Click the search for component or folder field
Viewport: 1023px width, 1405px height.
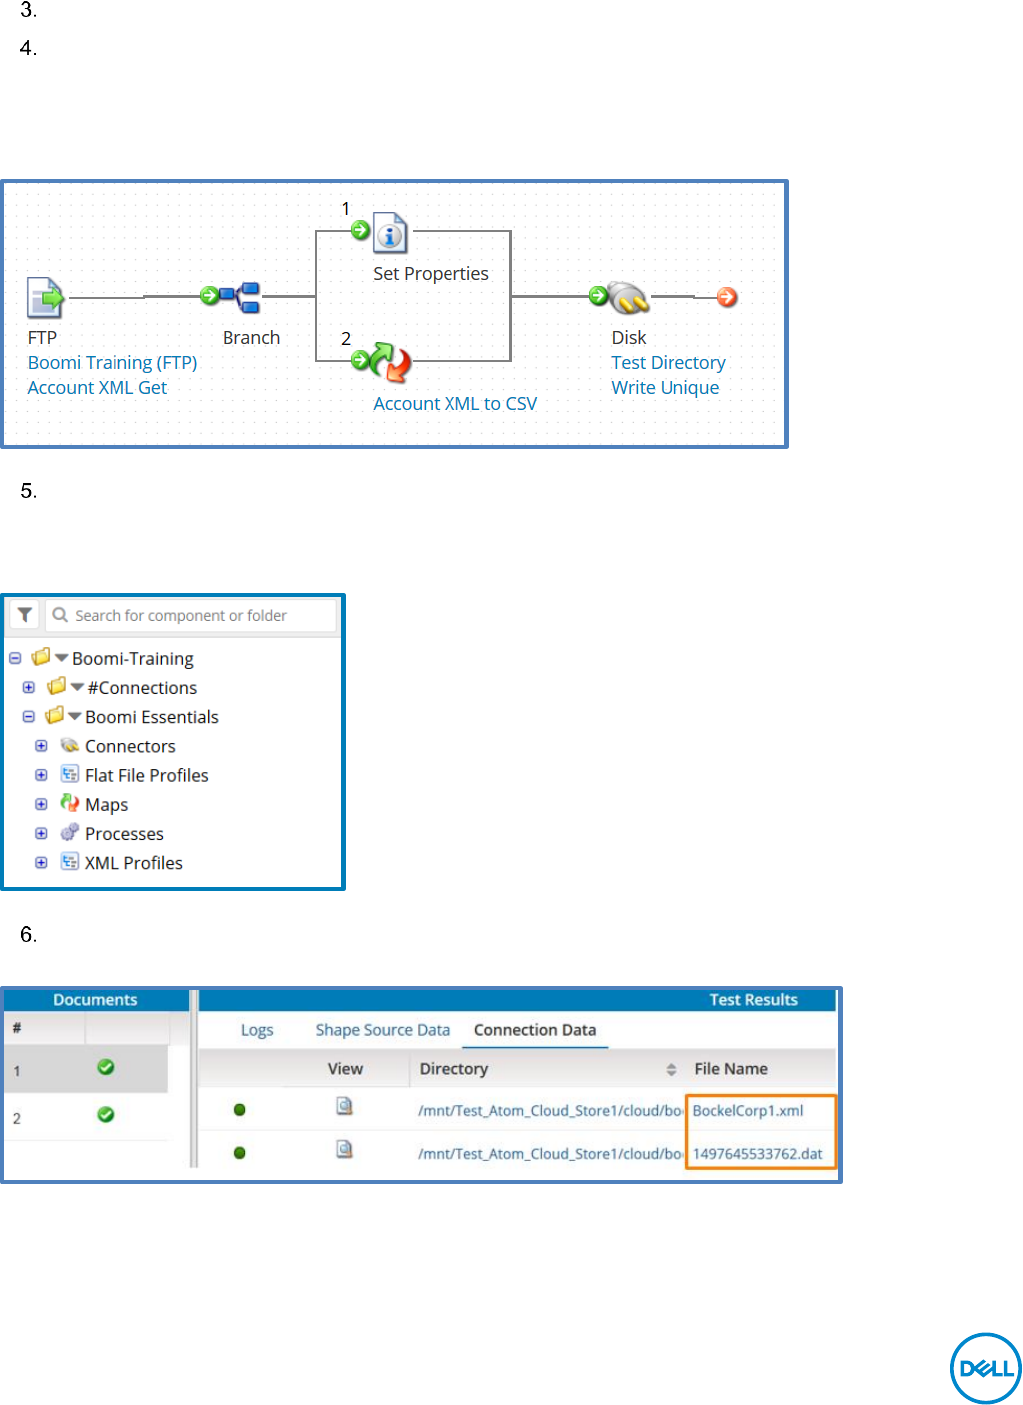coord(191,615)
